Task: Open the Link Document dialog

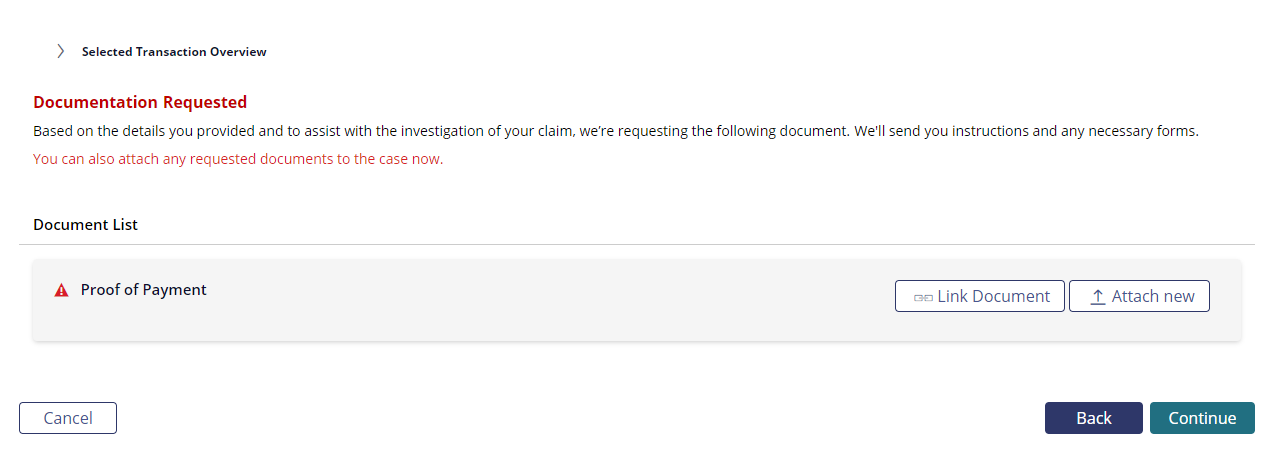Action: coord(980,296)
